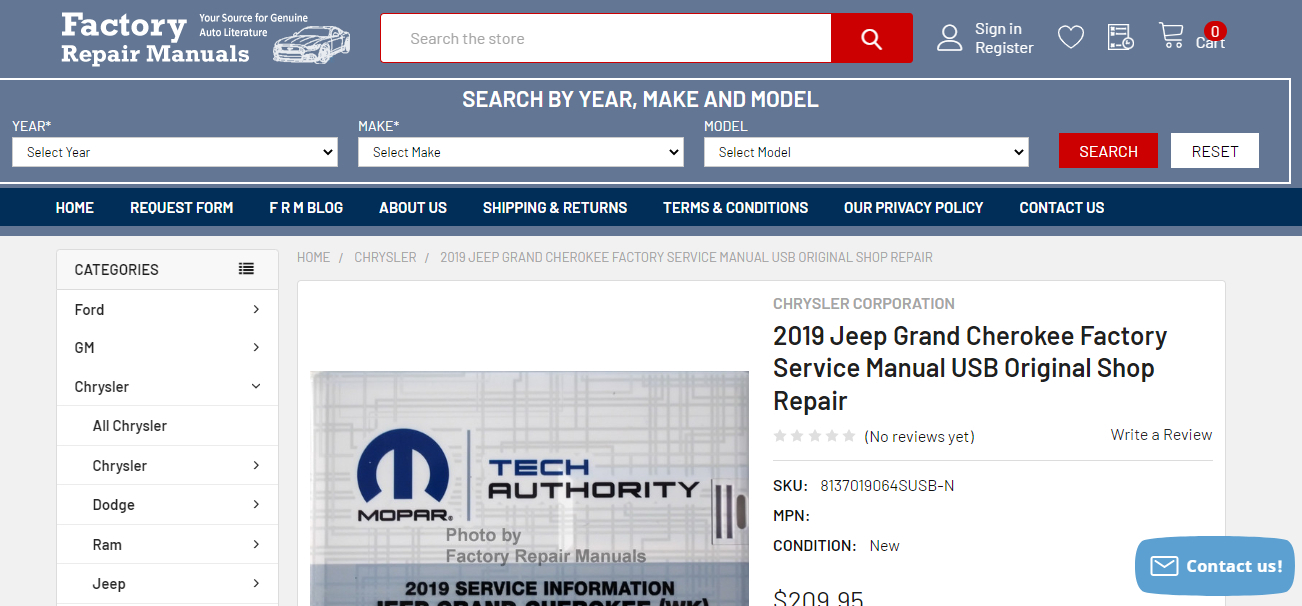1302x606 pixels.
Task: Open OUR PRIVACY POLICY menu item
Action: click(x=914, y=208)
